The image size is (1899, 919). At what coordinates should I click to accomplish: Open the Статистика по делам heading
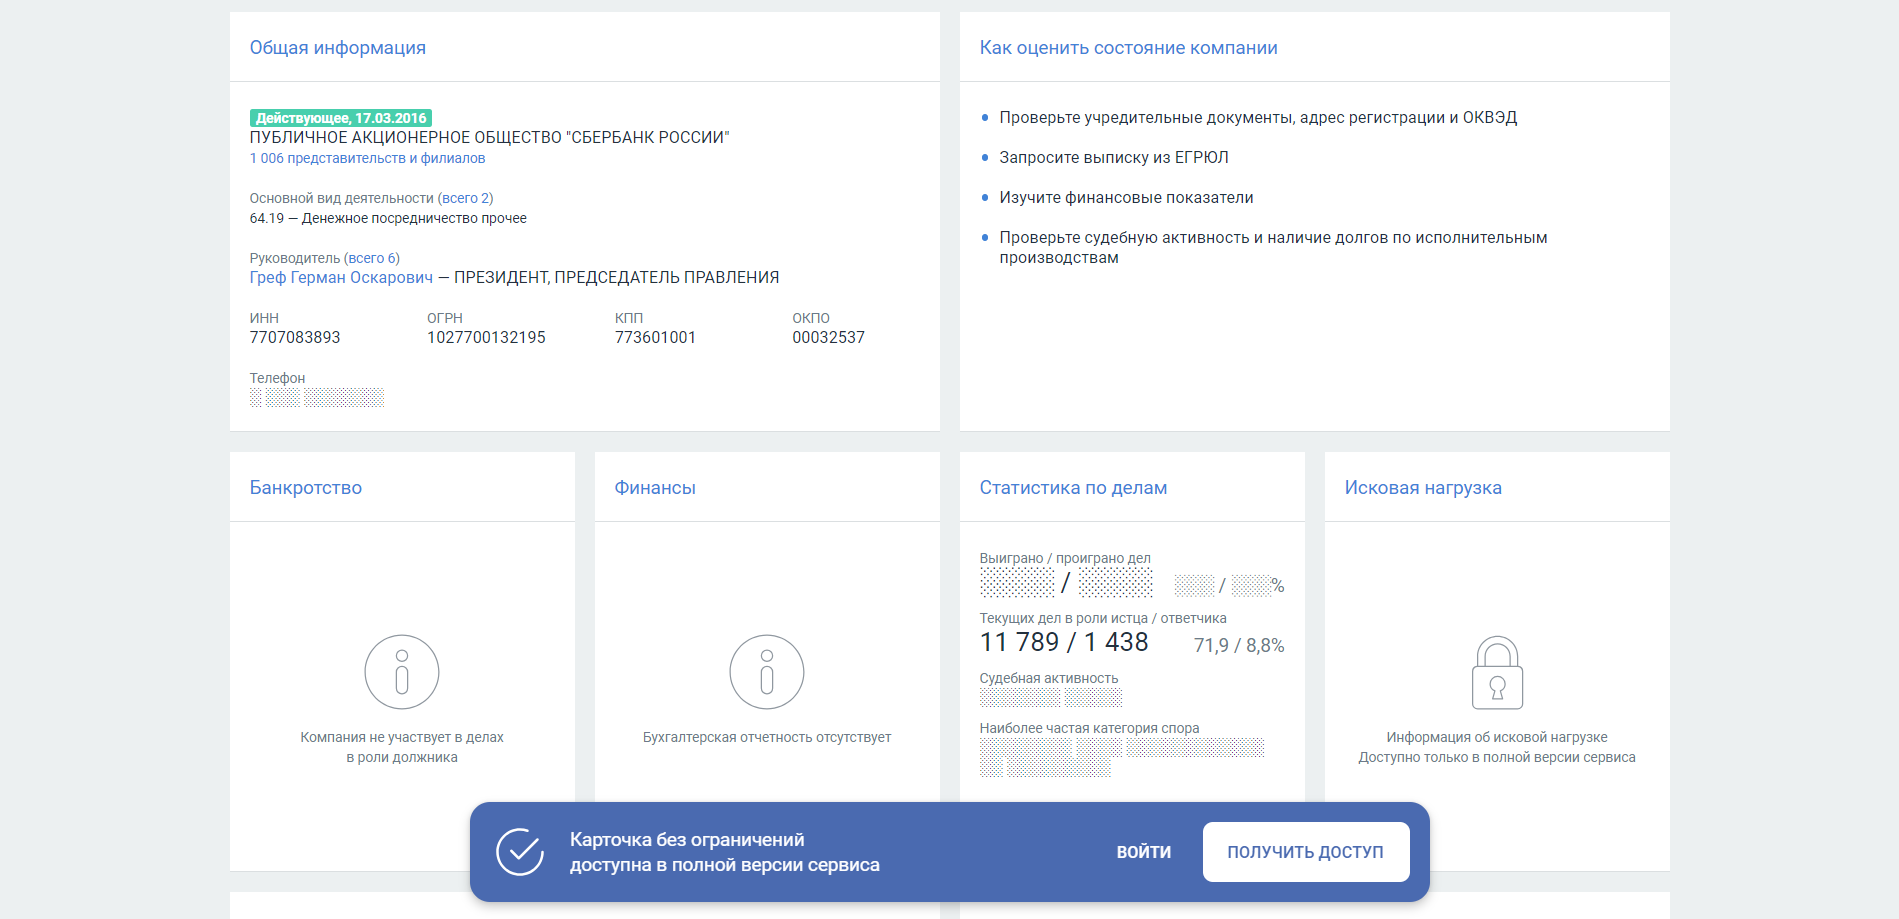click(1073, 488)
